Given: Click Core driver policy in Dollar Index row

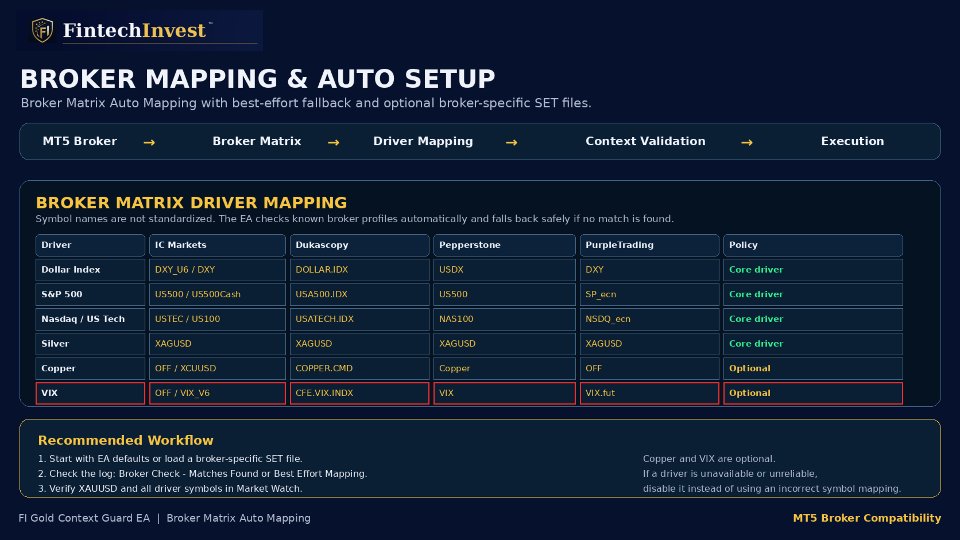Looking at the screenshot, I should [813, 270].
